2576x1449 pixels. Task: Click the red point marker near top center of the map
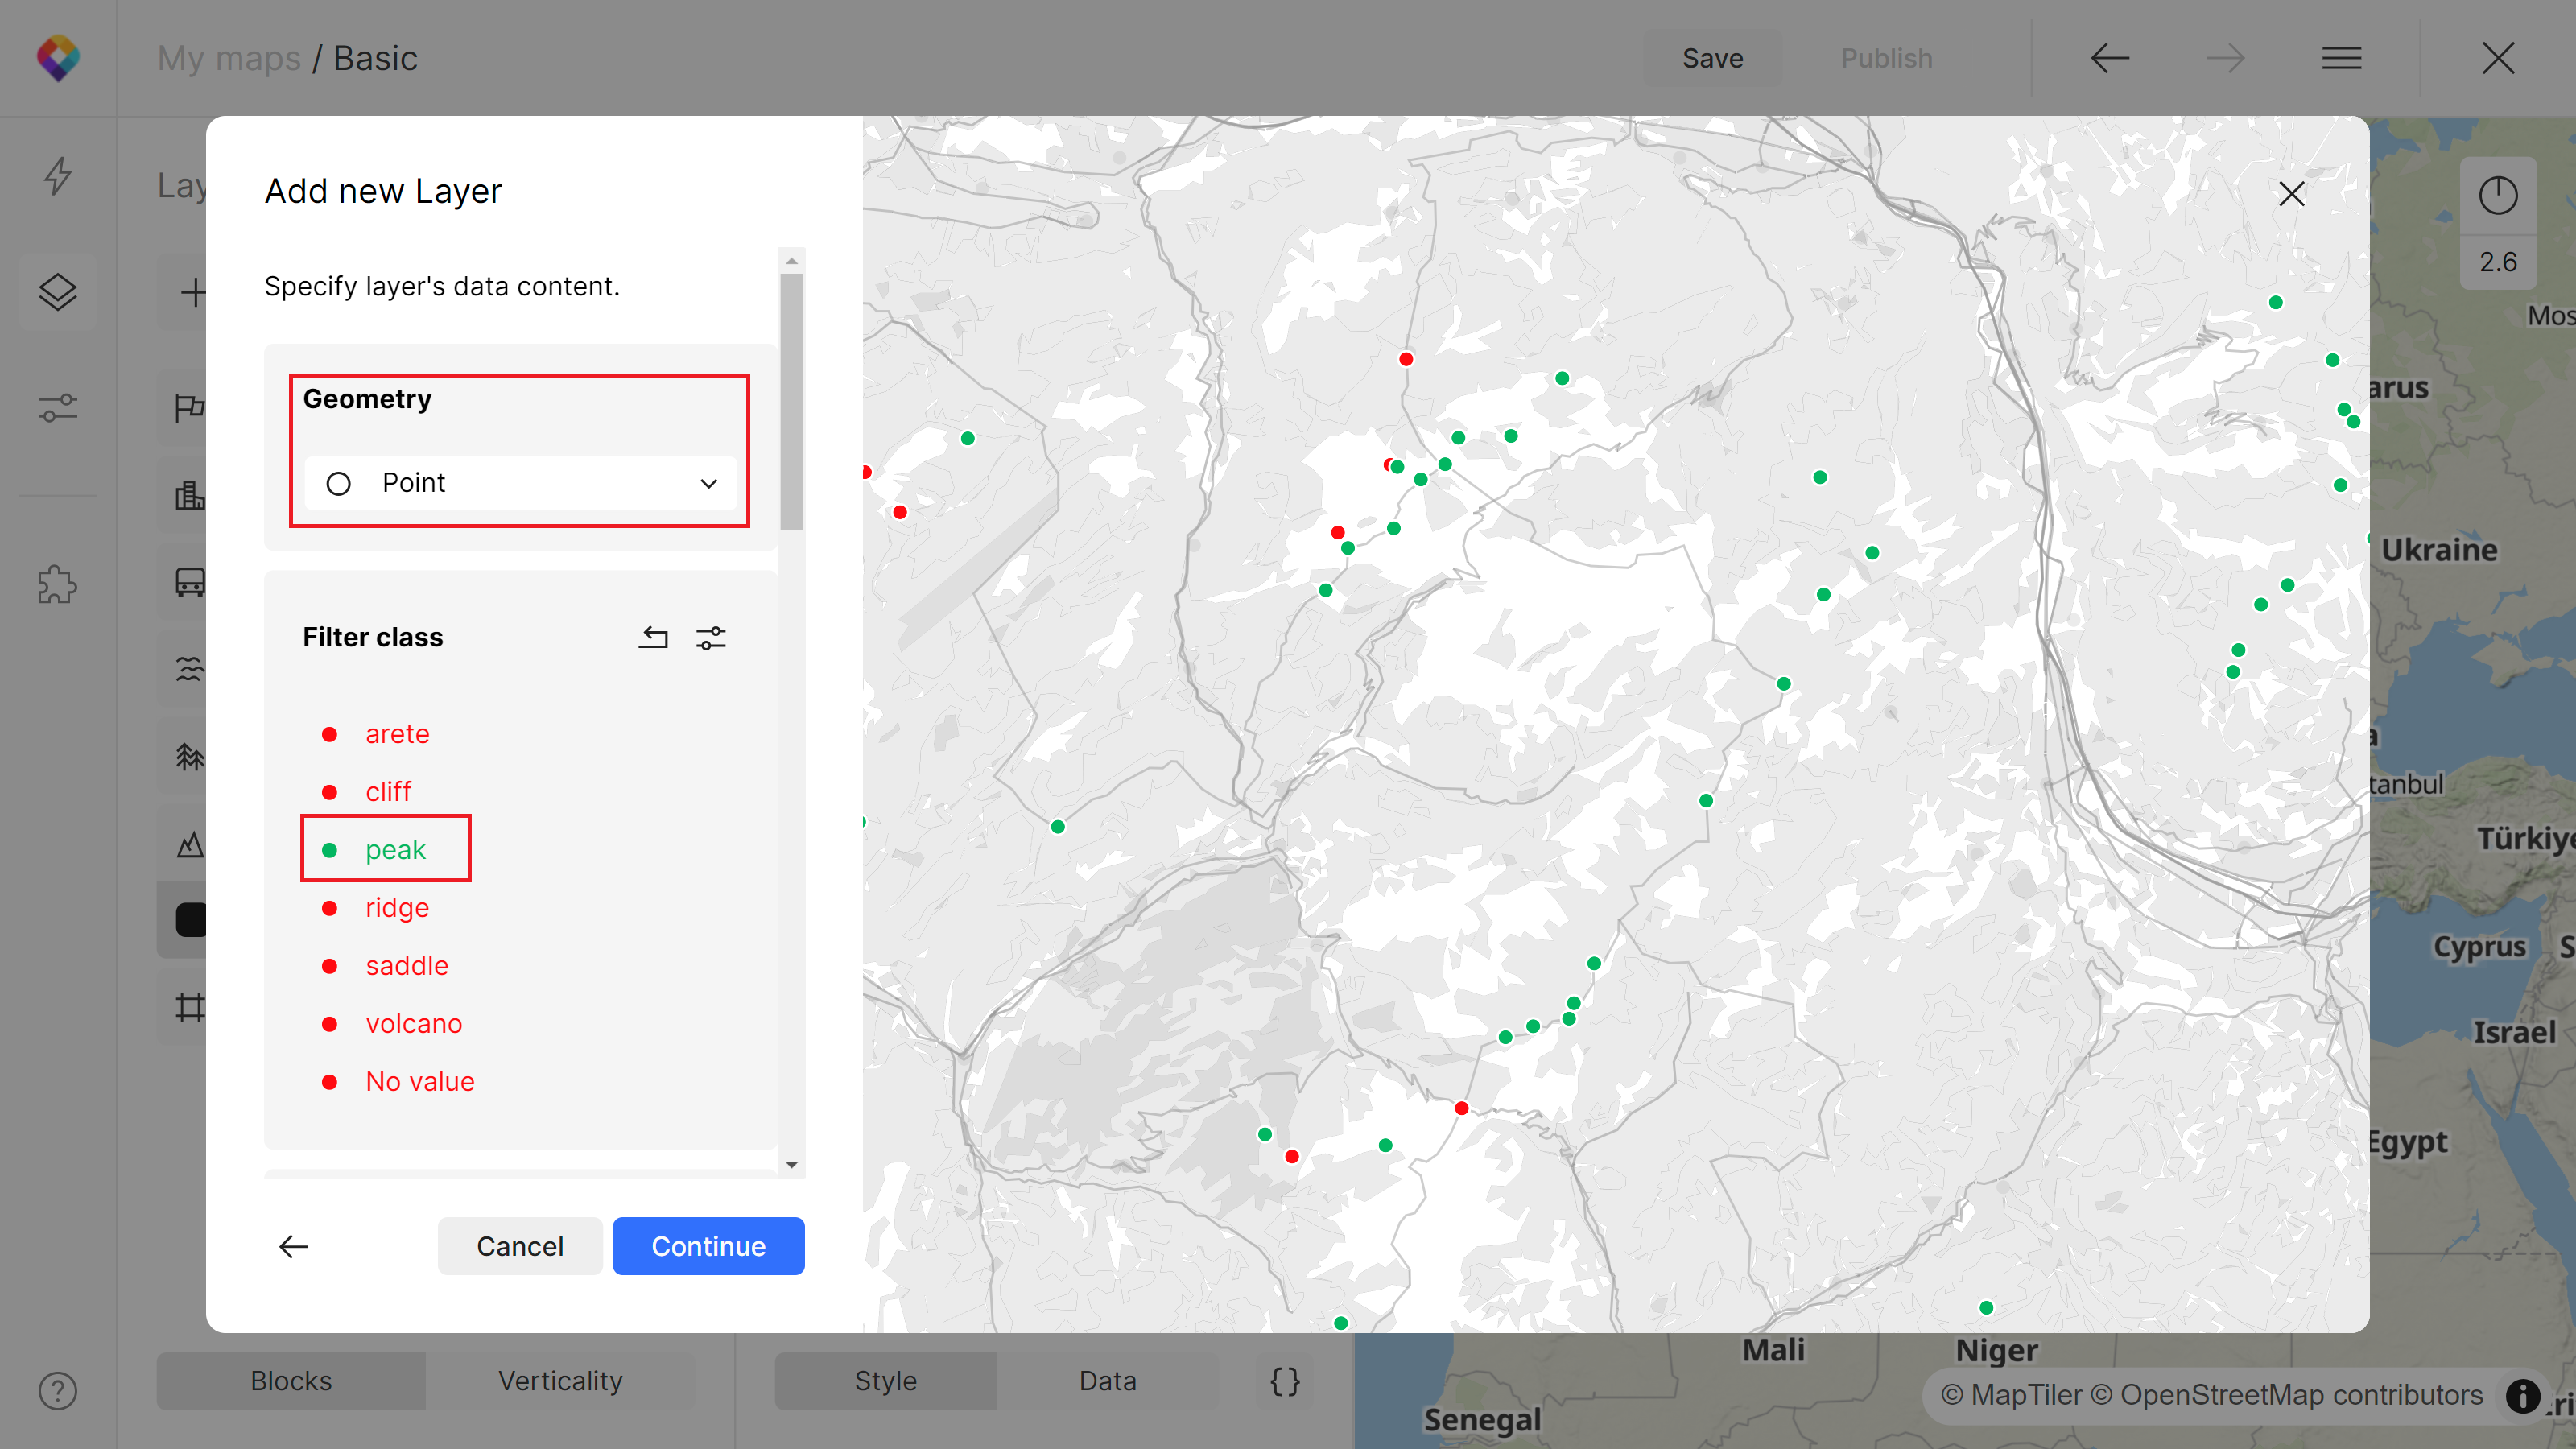point(1406,359)
